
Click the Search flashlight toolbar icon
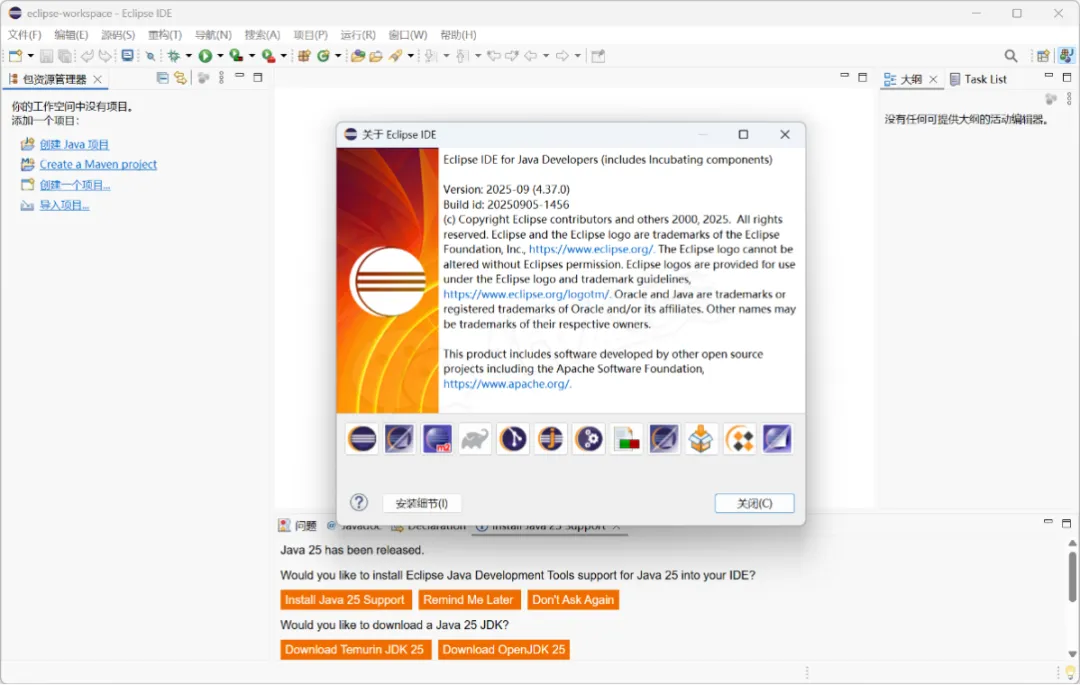(395, 56)
